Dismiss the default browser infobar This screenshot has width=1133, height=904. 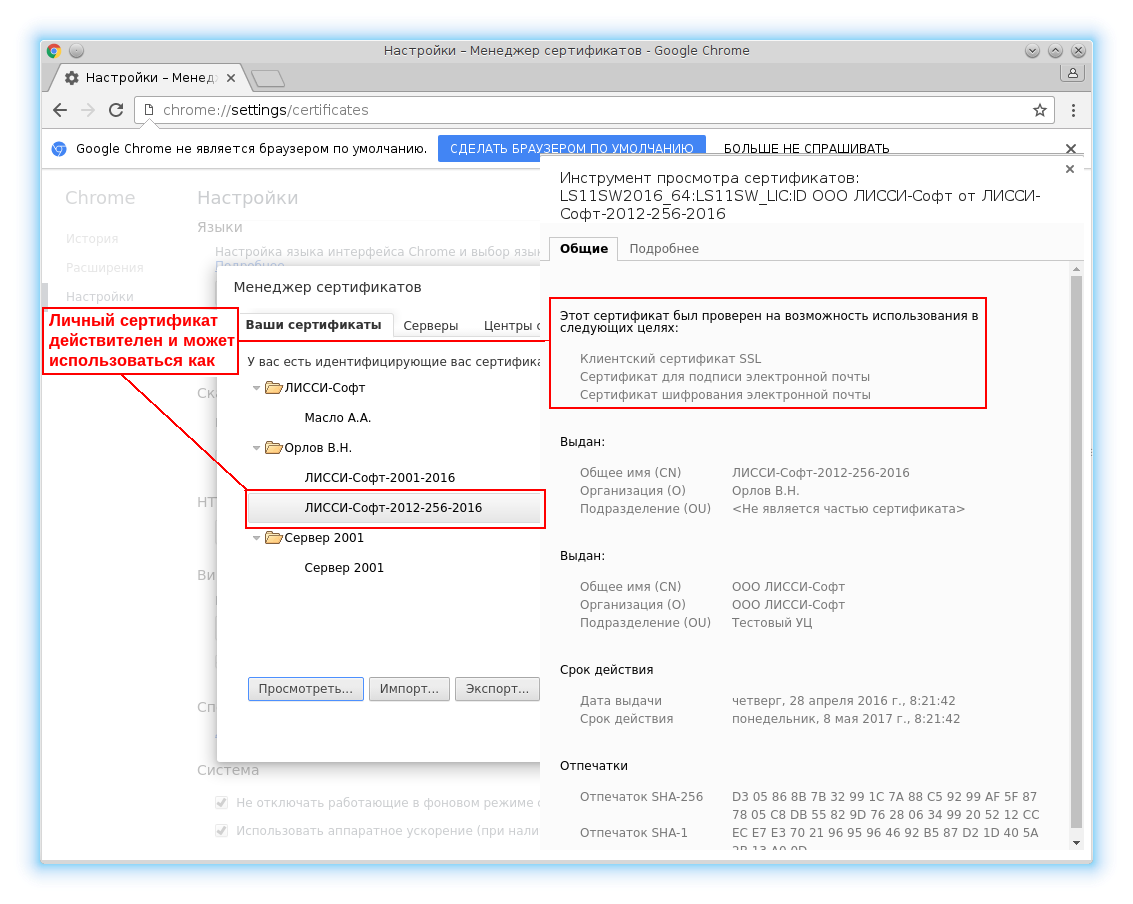point(1070,149)
